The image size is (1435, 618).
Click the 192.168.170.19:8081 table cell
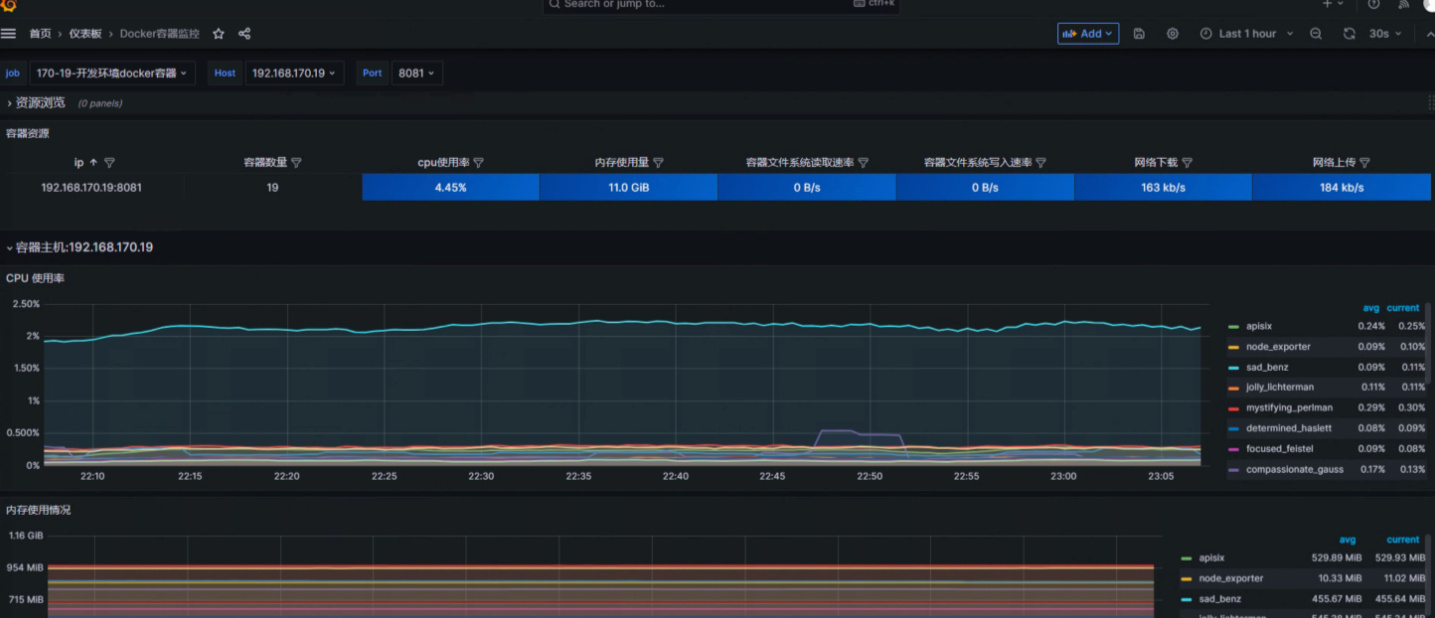pyautogui.click(x=91, y=187)
